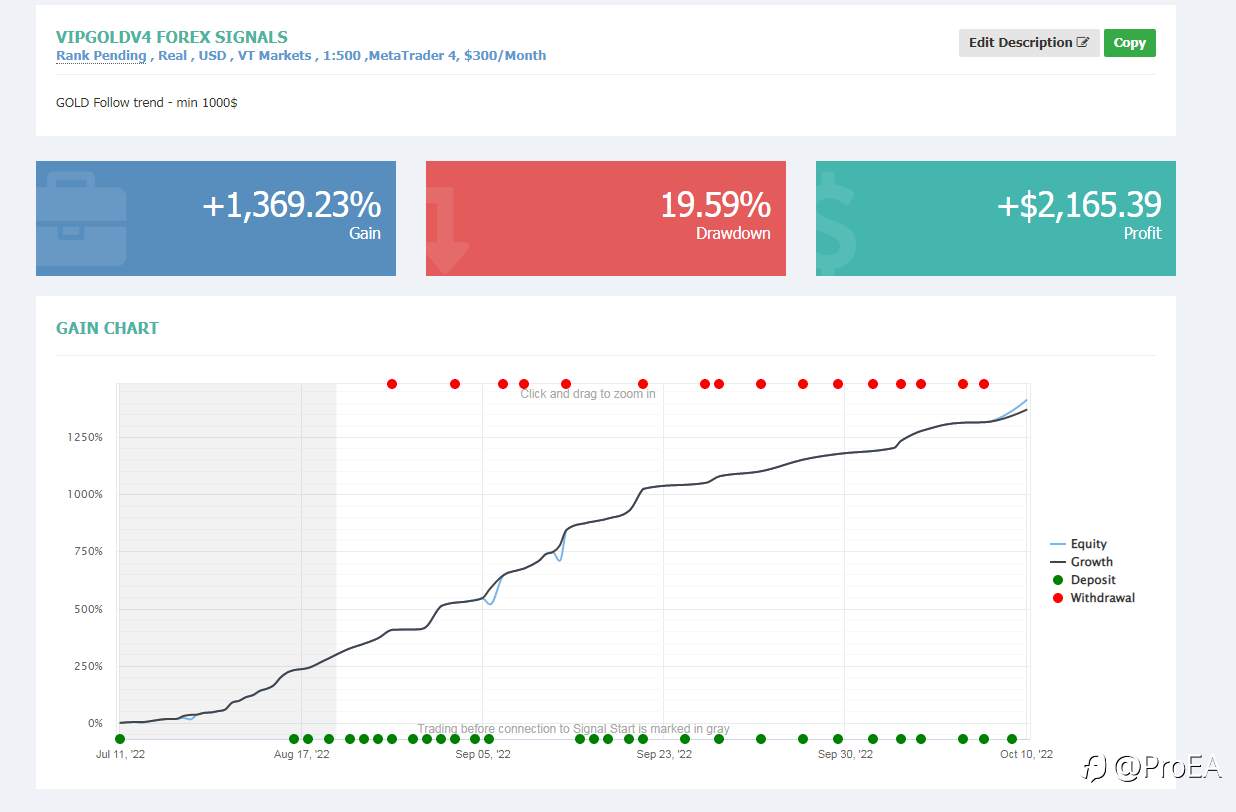The width and height of the screenshot is (1236, 812).
Task: Click the pencil icon in Edit Description
Action: click(x=1083, y=43)
